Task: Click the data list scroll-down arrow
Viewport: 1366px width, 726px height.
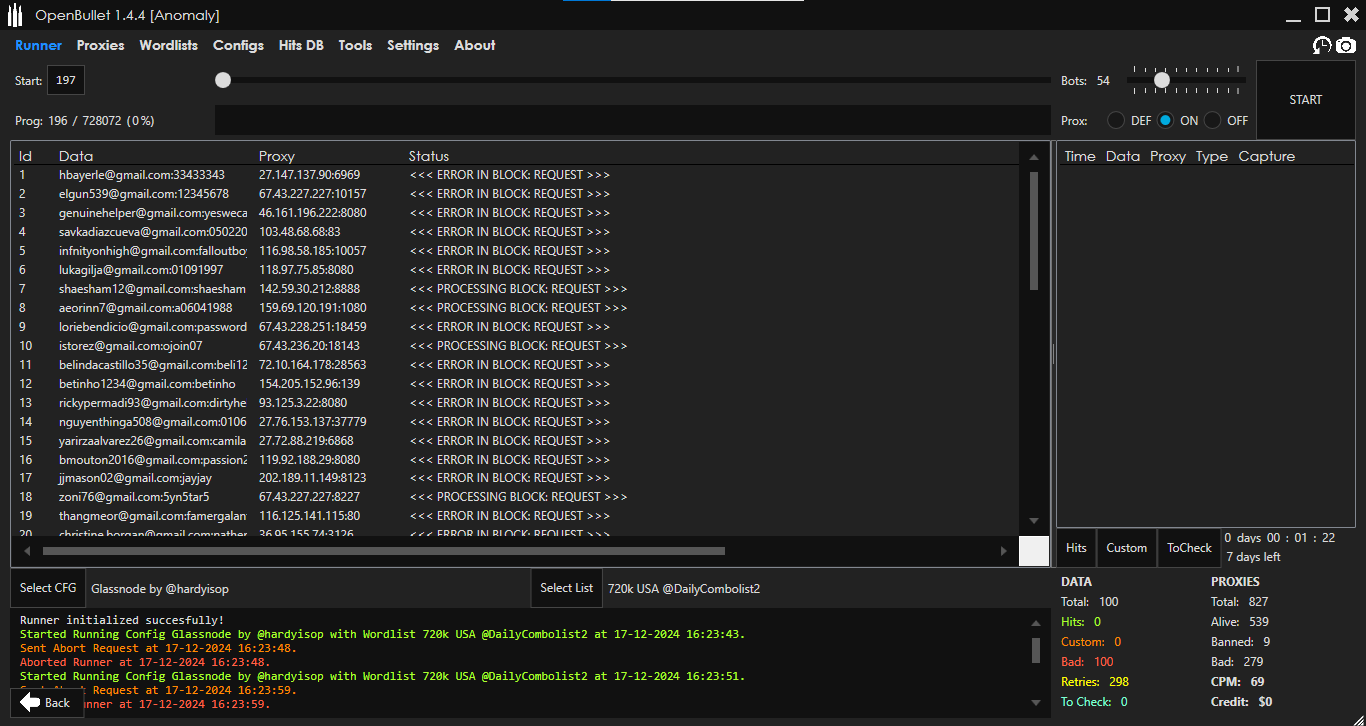Action: click(1034, 521)
